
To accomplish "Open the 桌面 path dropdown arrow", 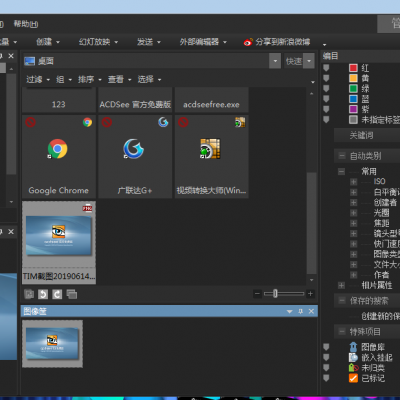I will (275, 61).
